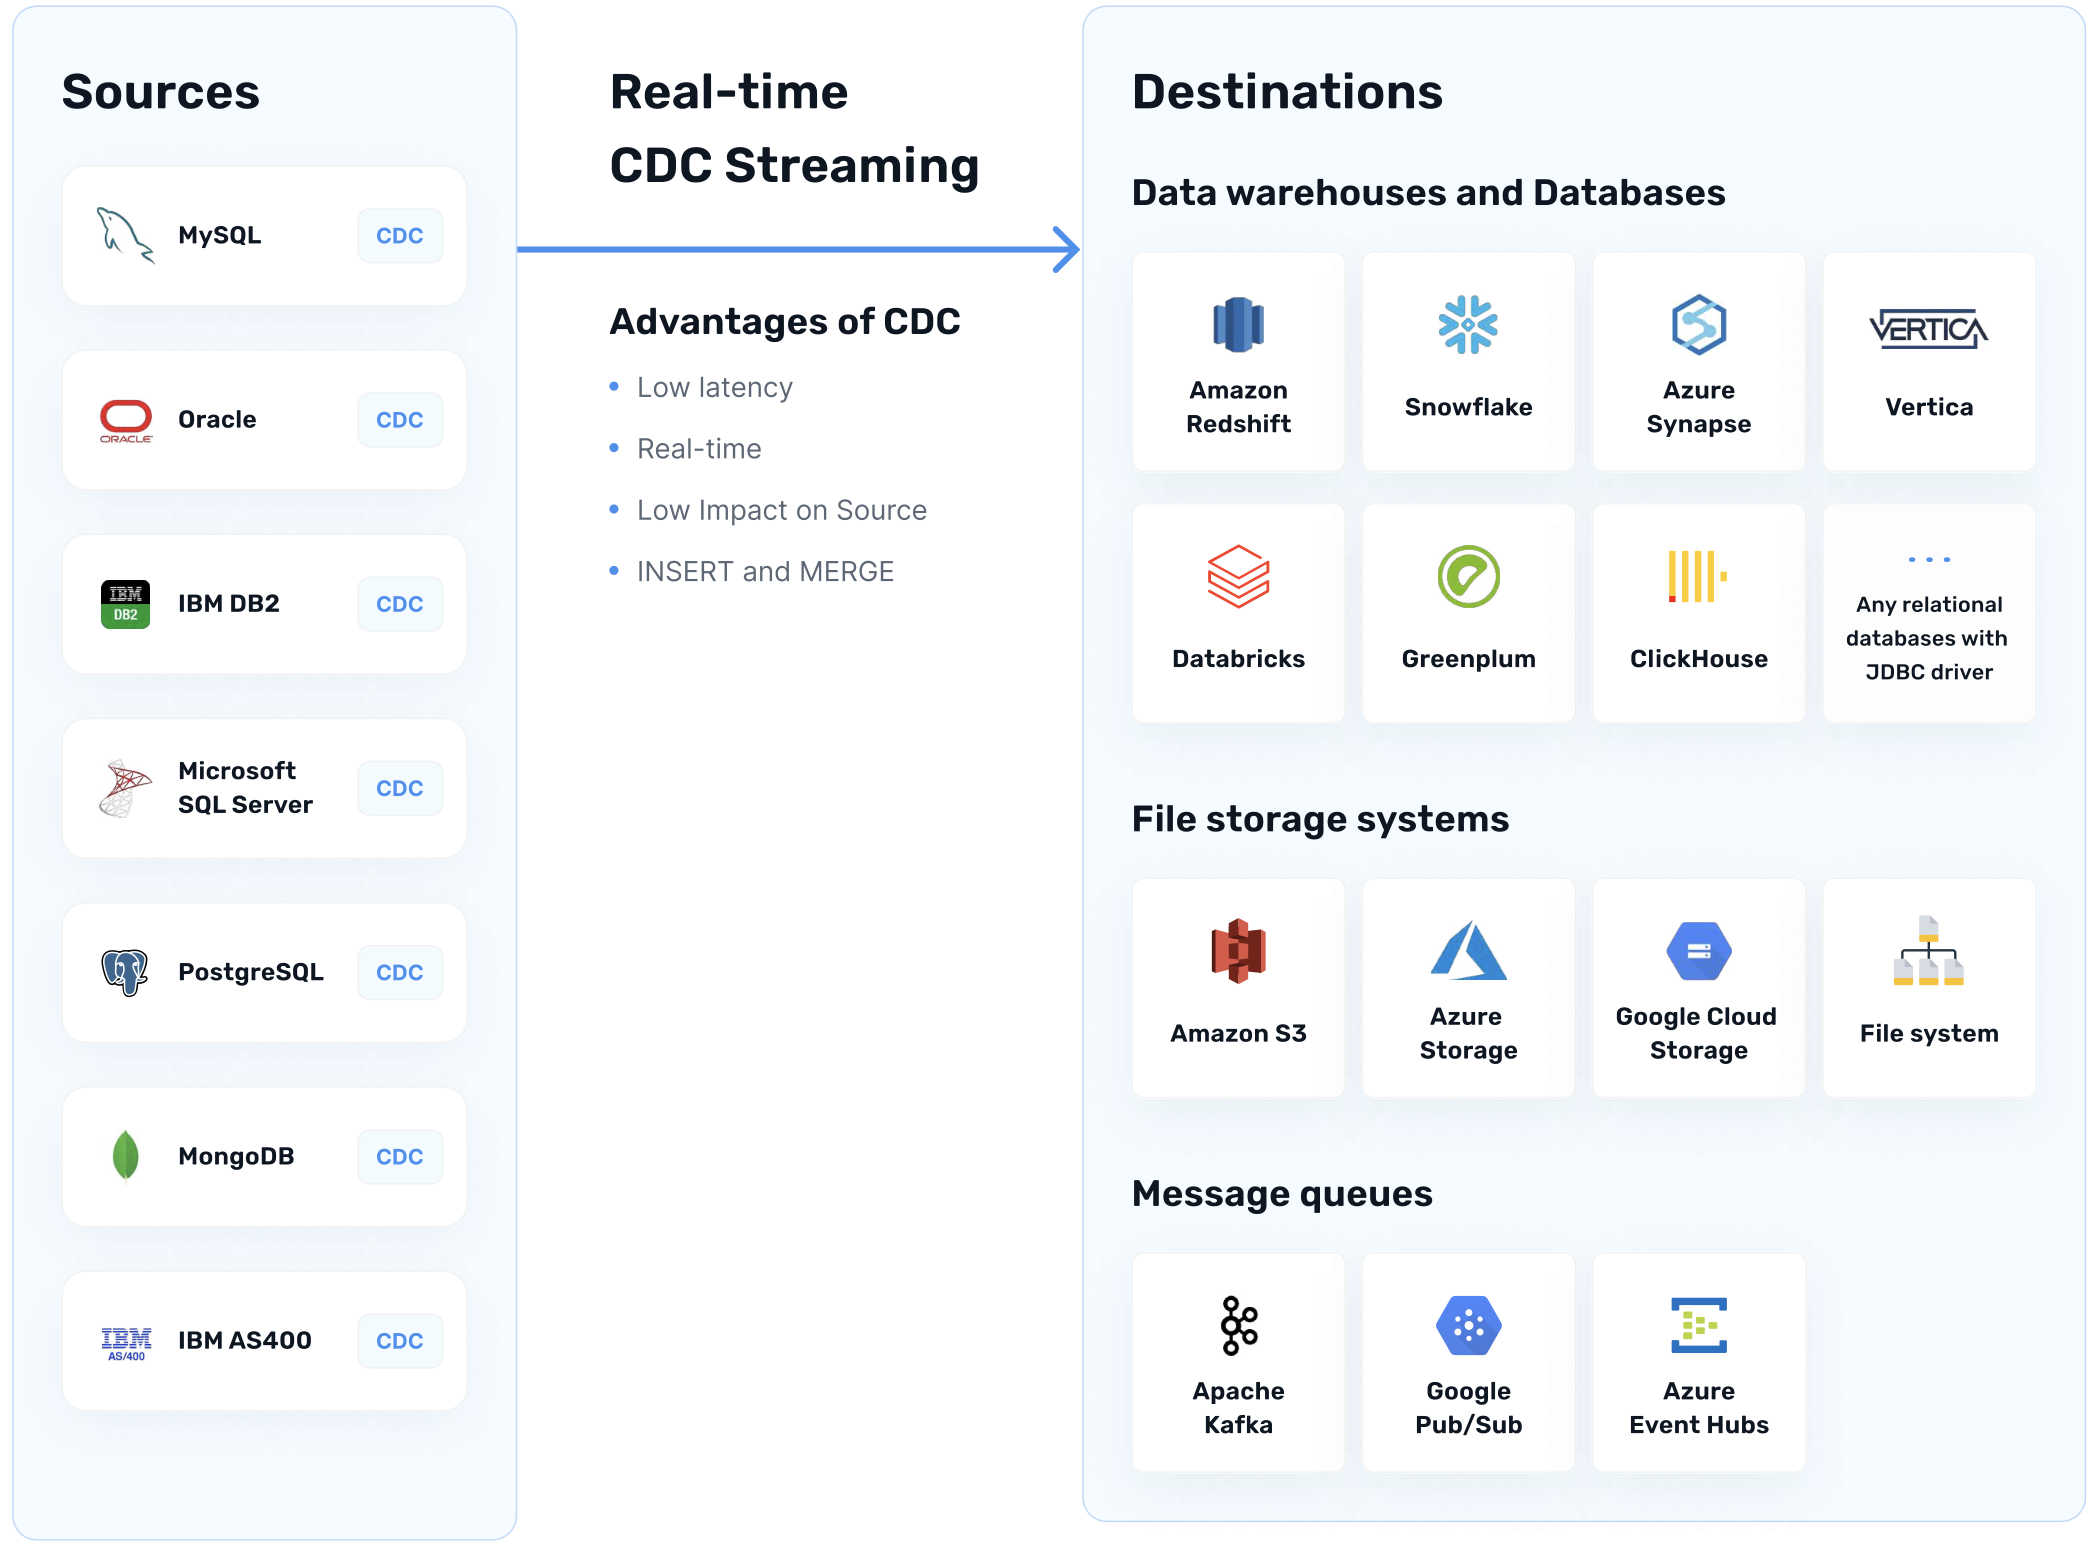Click the CDC badge next to MongoDB
Screen dimensions: 2098x1552
click(400, 1156)
